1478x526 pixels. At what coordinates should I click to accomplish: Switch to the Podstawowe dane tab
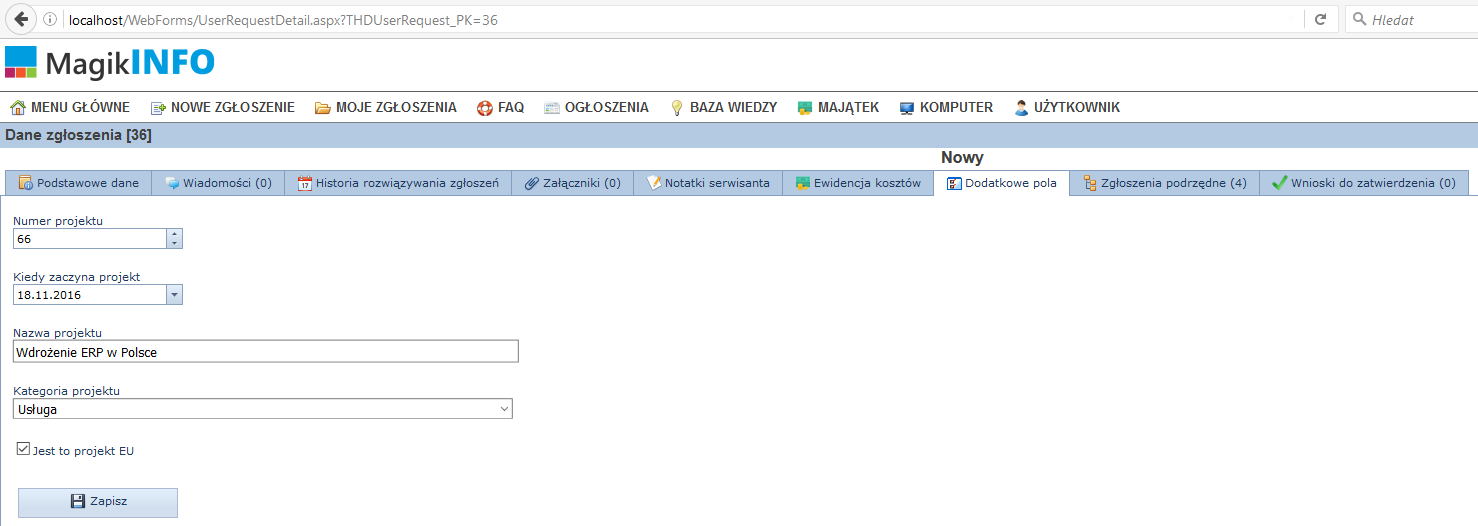click(78, 183)
